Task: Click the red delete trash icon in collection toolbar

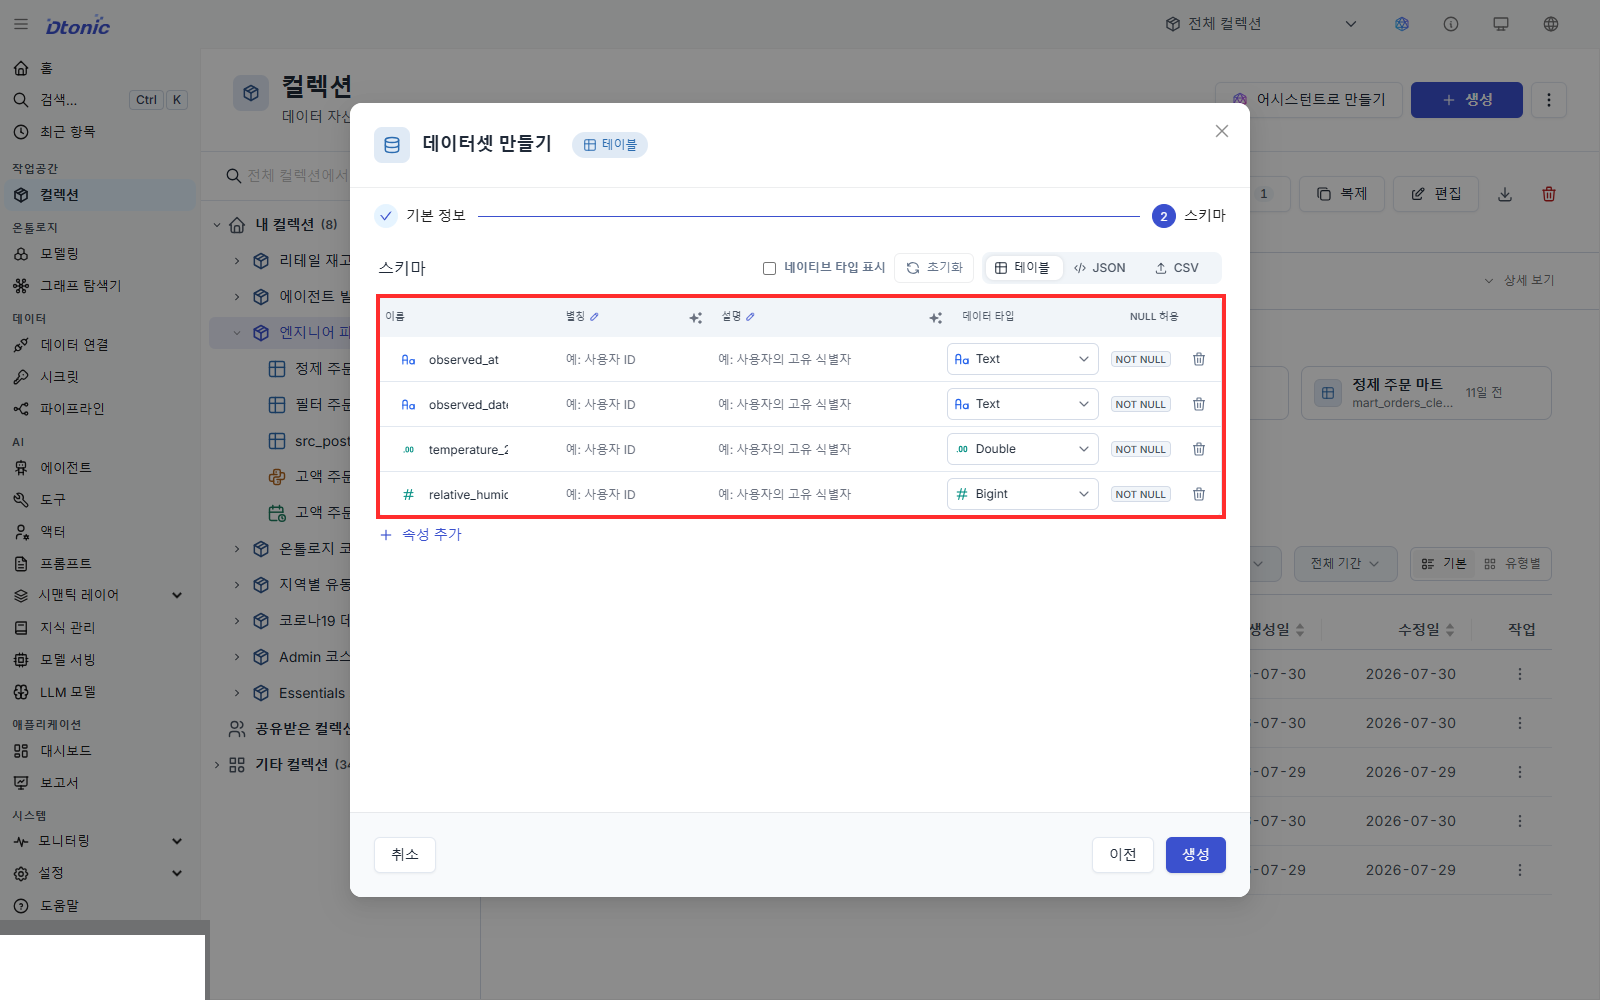Action: tap(1549, 194)
